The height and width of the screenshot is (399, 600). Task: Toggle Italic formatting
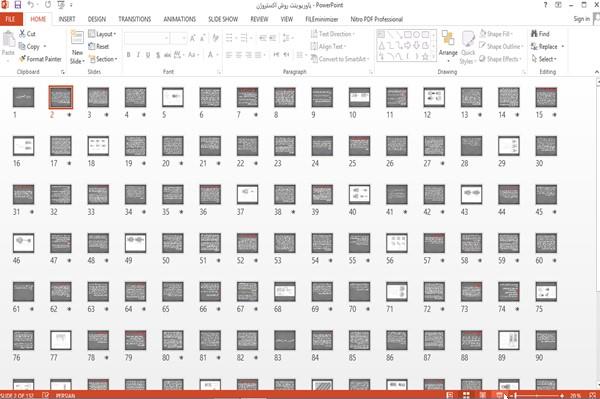click(x=138, y=55)
